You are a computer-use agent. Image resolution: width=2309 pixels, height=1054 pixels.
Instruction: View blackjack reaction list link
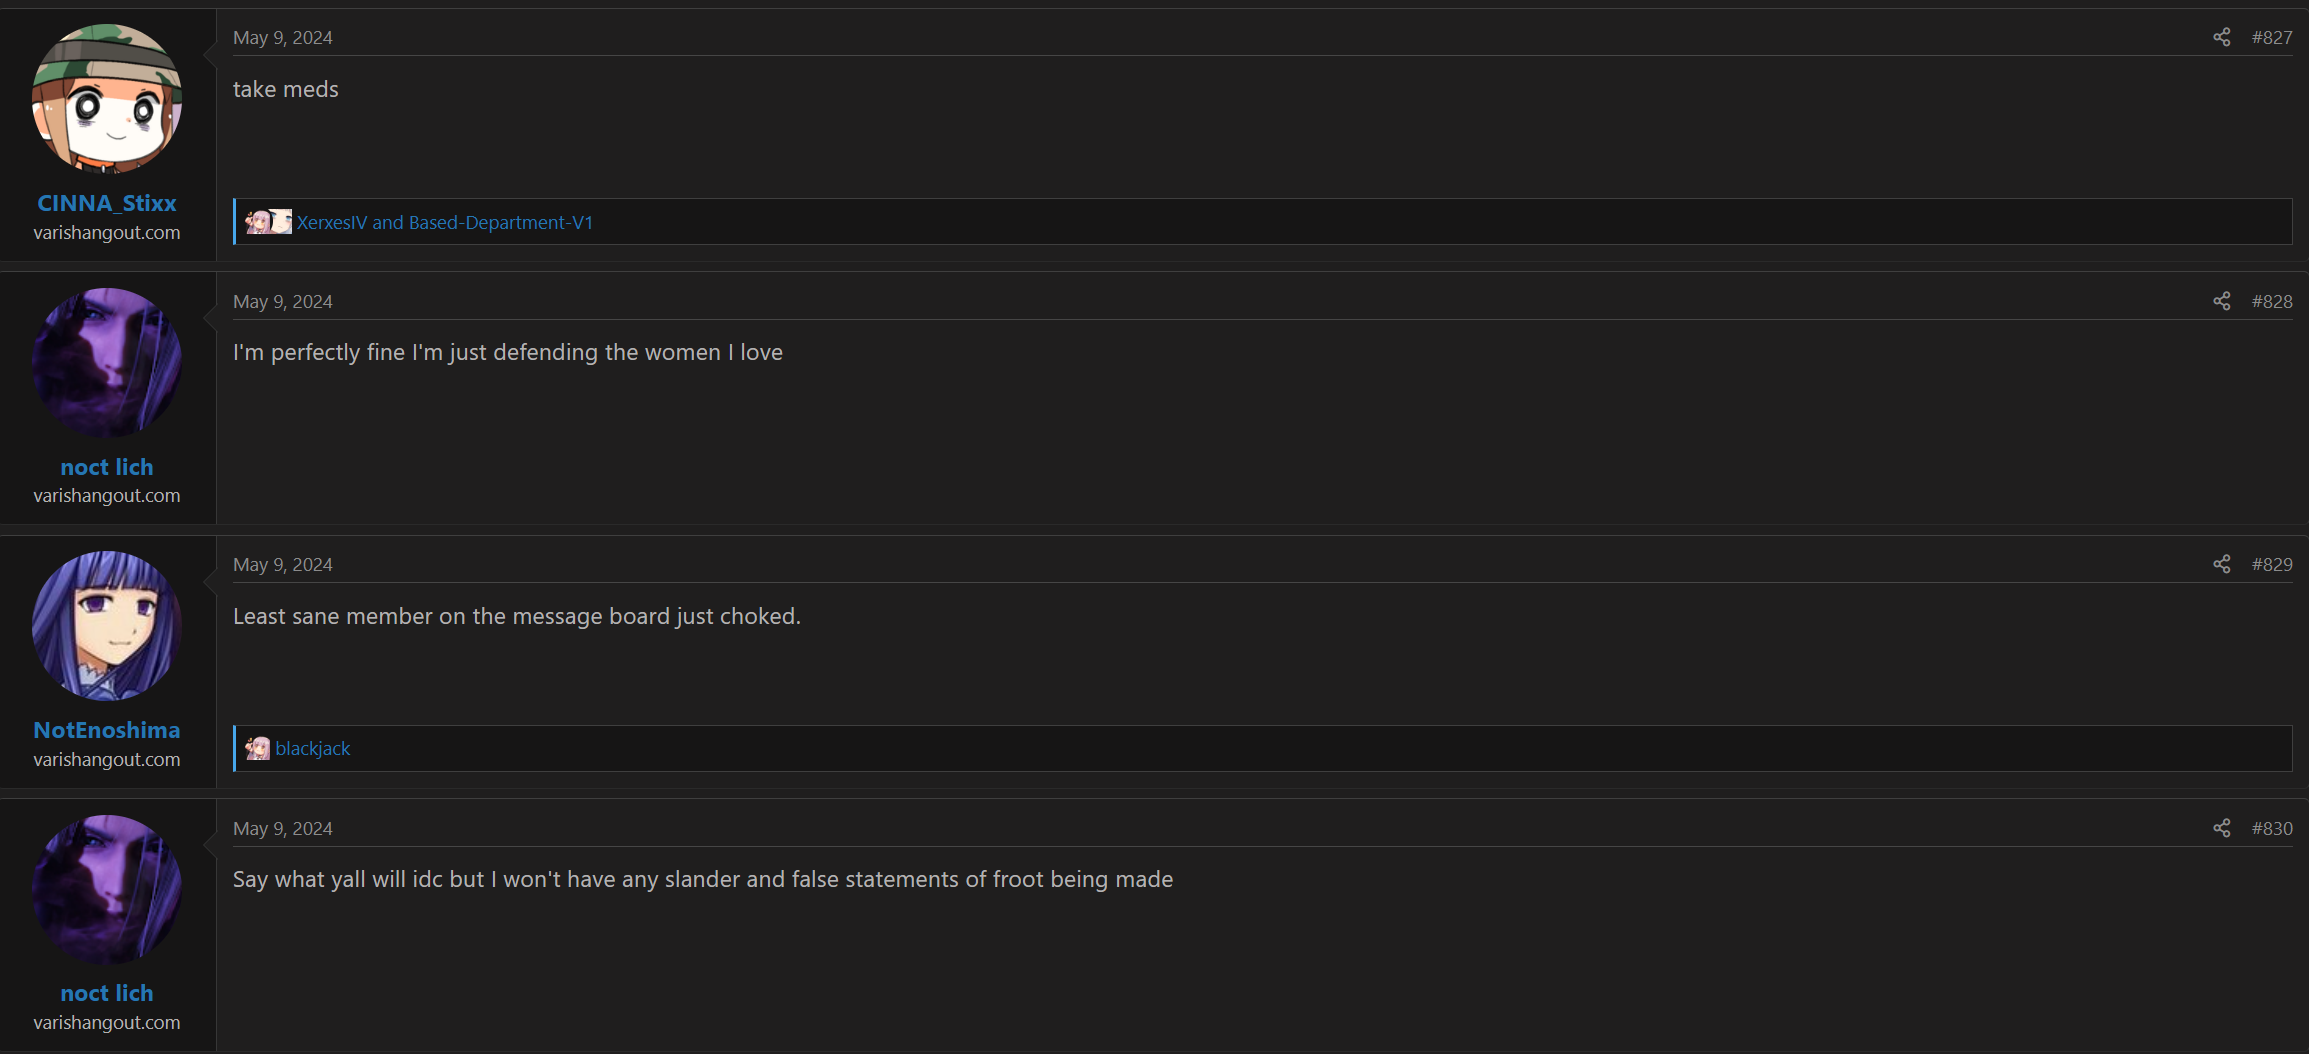pos(313,748)
